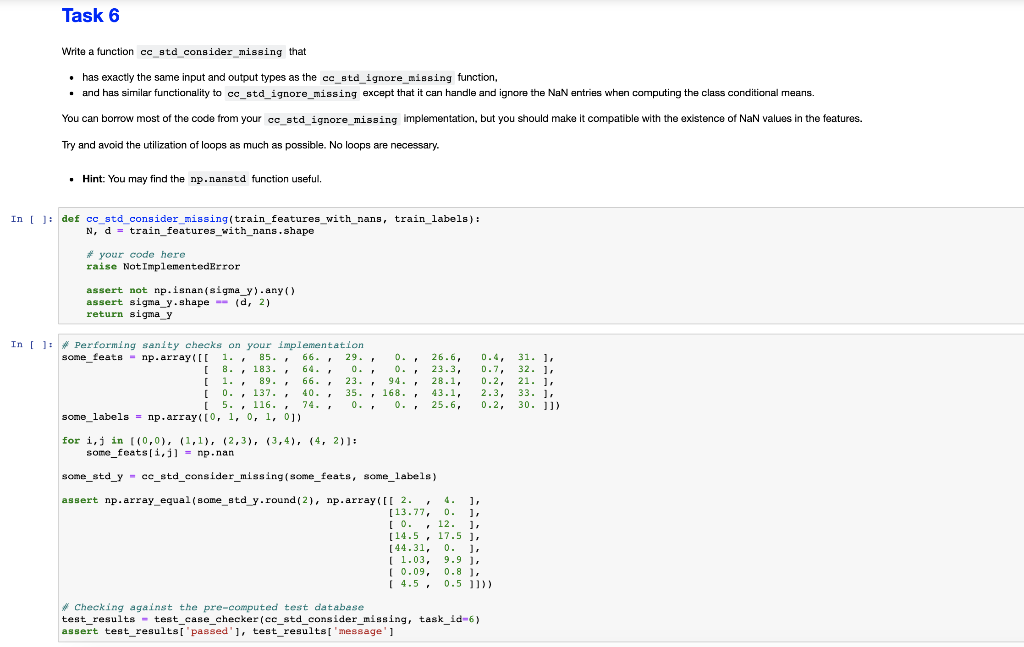Click the some_std_y assignment line

click(160, 476)
